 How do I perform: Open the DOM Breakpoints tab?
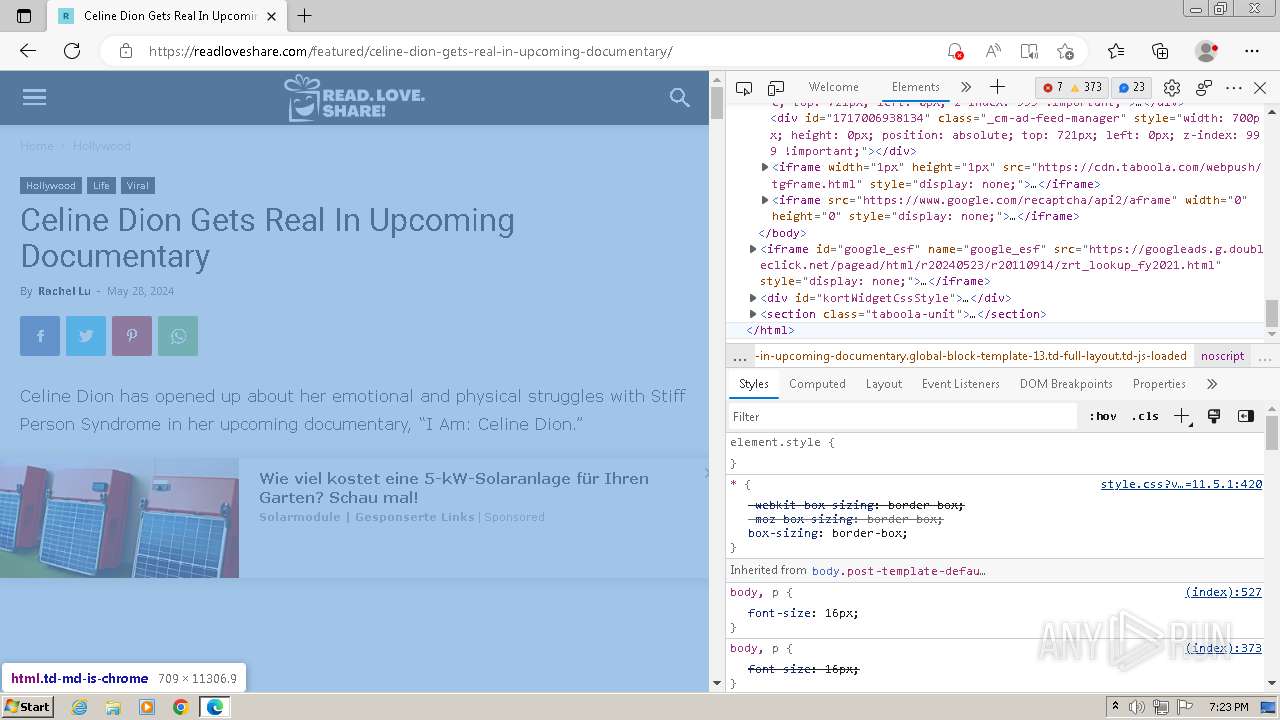click(1066, 384)
